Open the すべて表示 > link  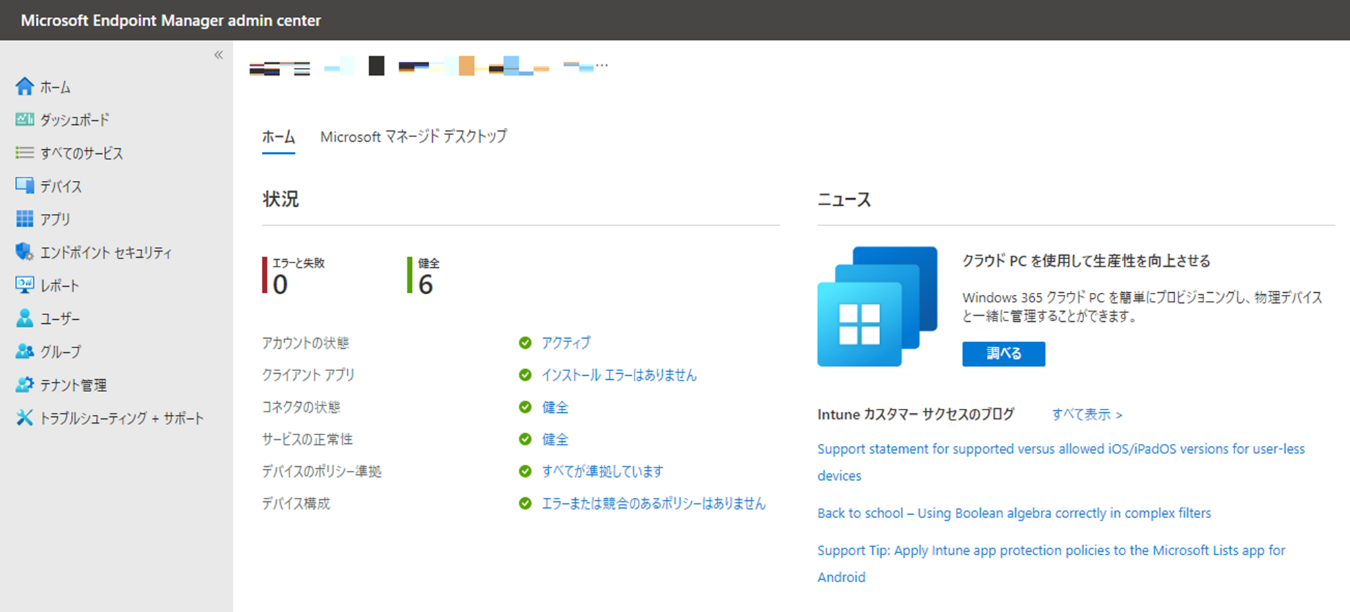tap(1087, 414)
